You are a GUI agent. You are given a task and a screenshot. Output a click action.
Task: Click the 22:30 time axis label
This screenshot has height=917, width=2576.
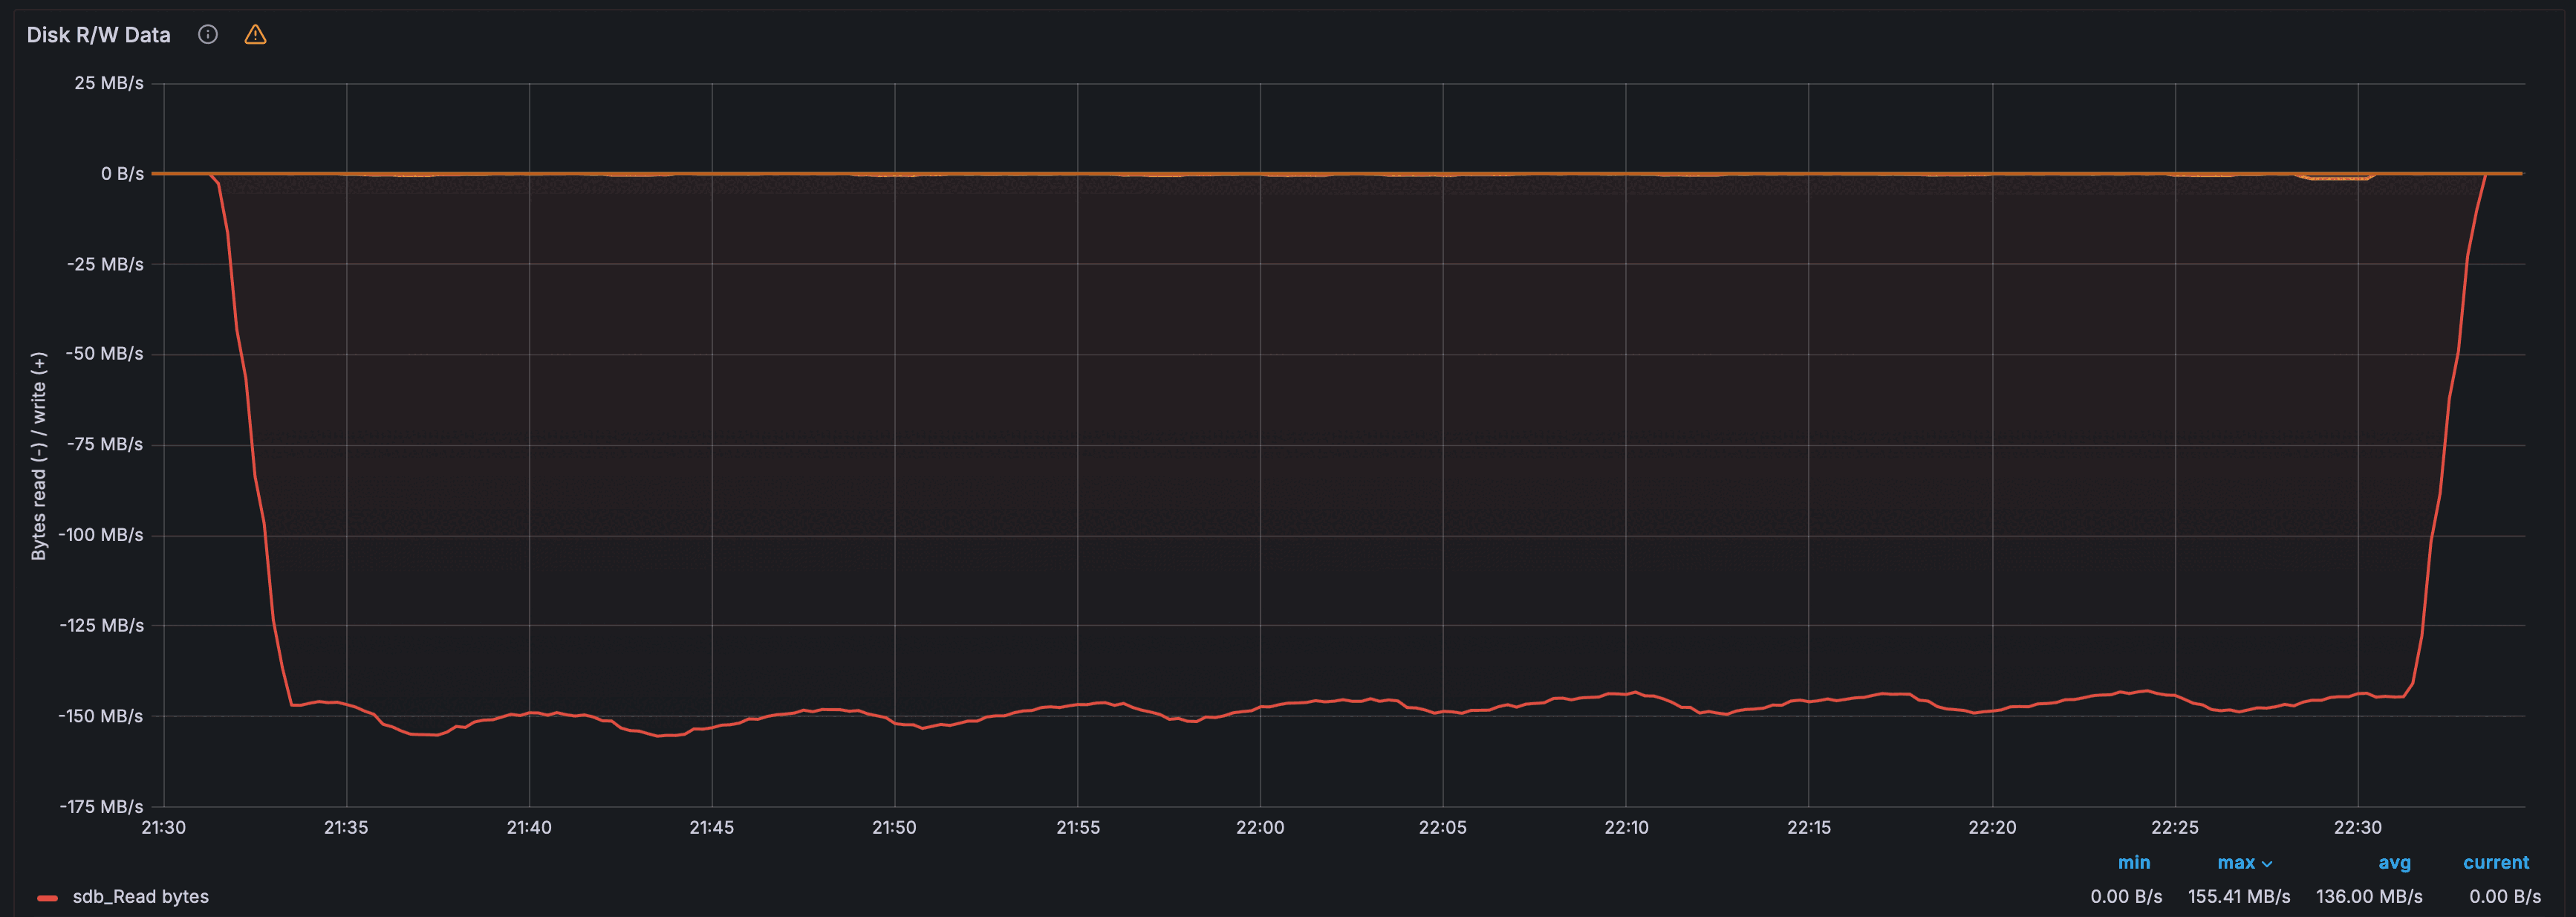(x=2357, y=828)
